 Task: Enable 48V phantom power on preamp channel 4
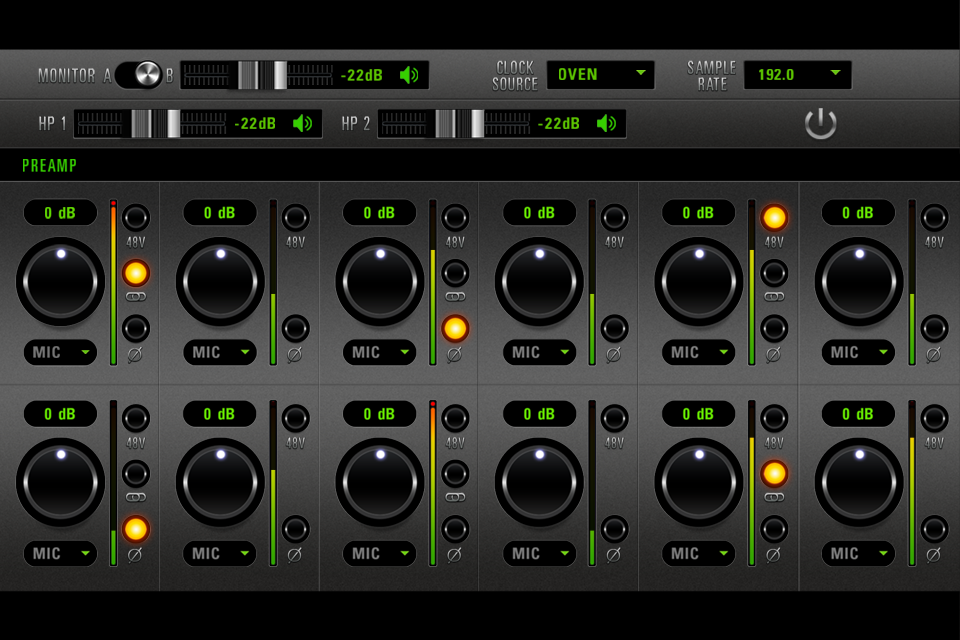click(x=615, y=217)
